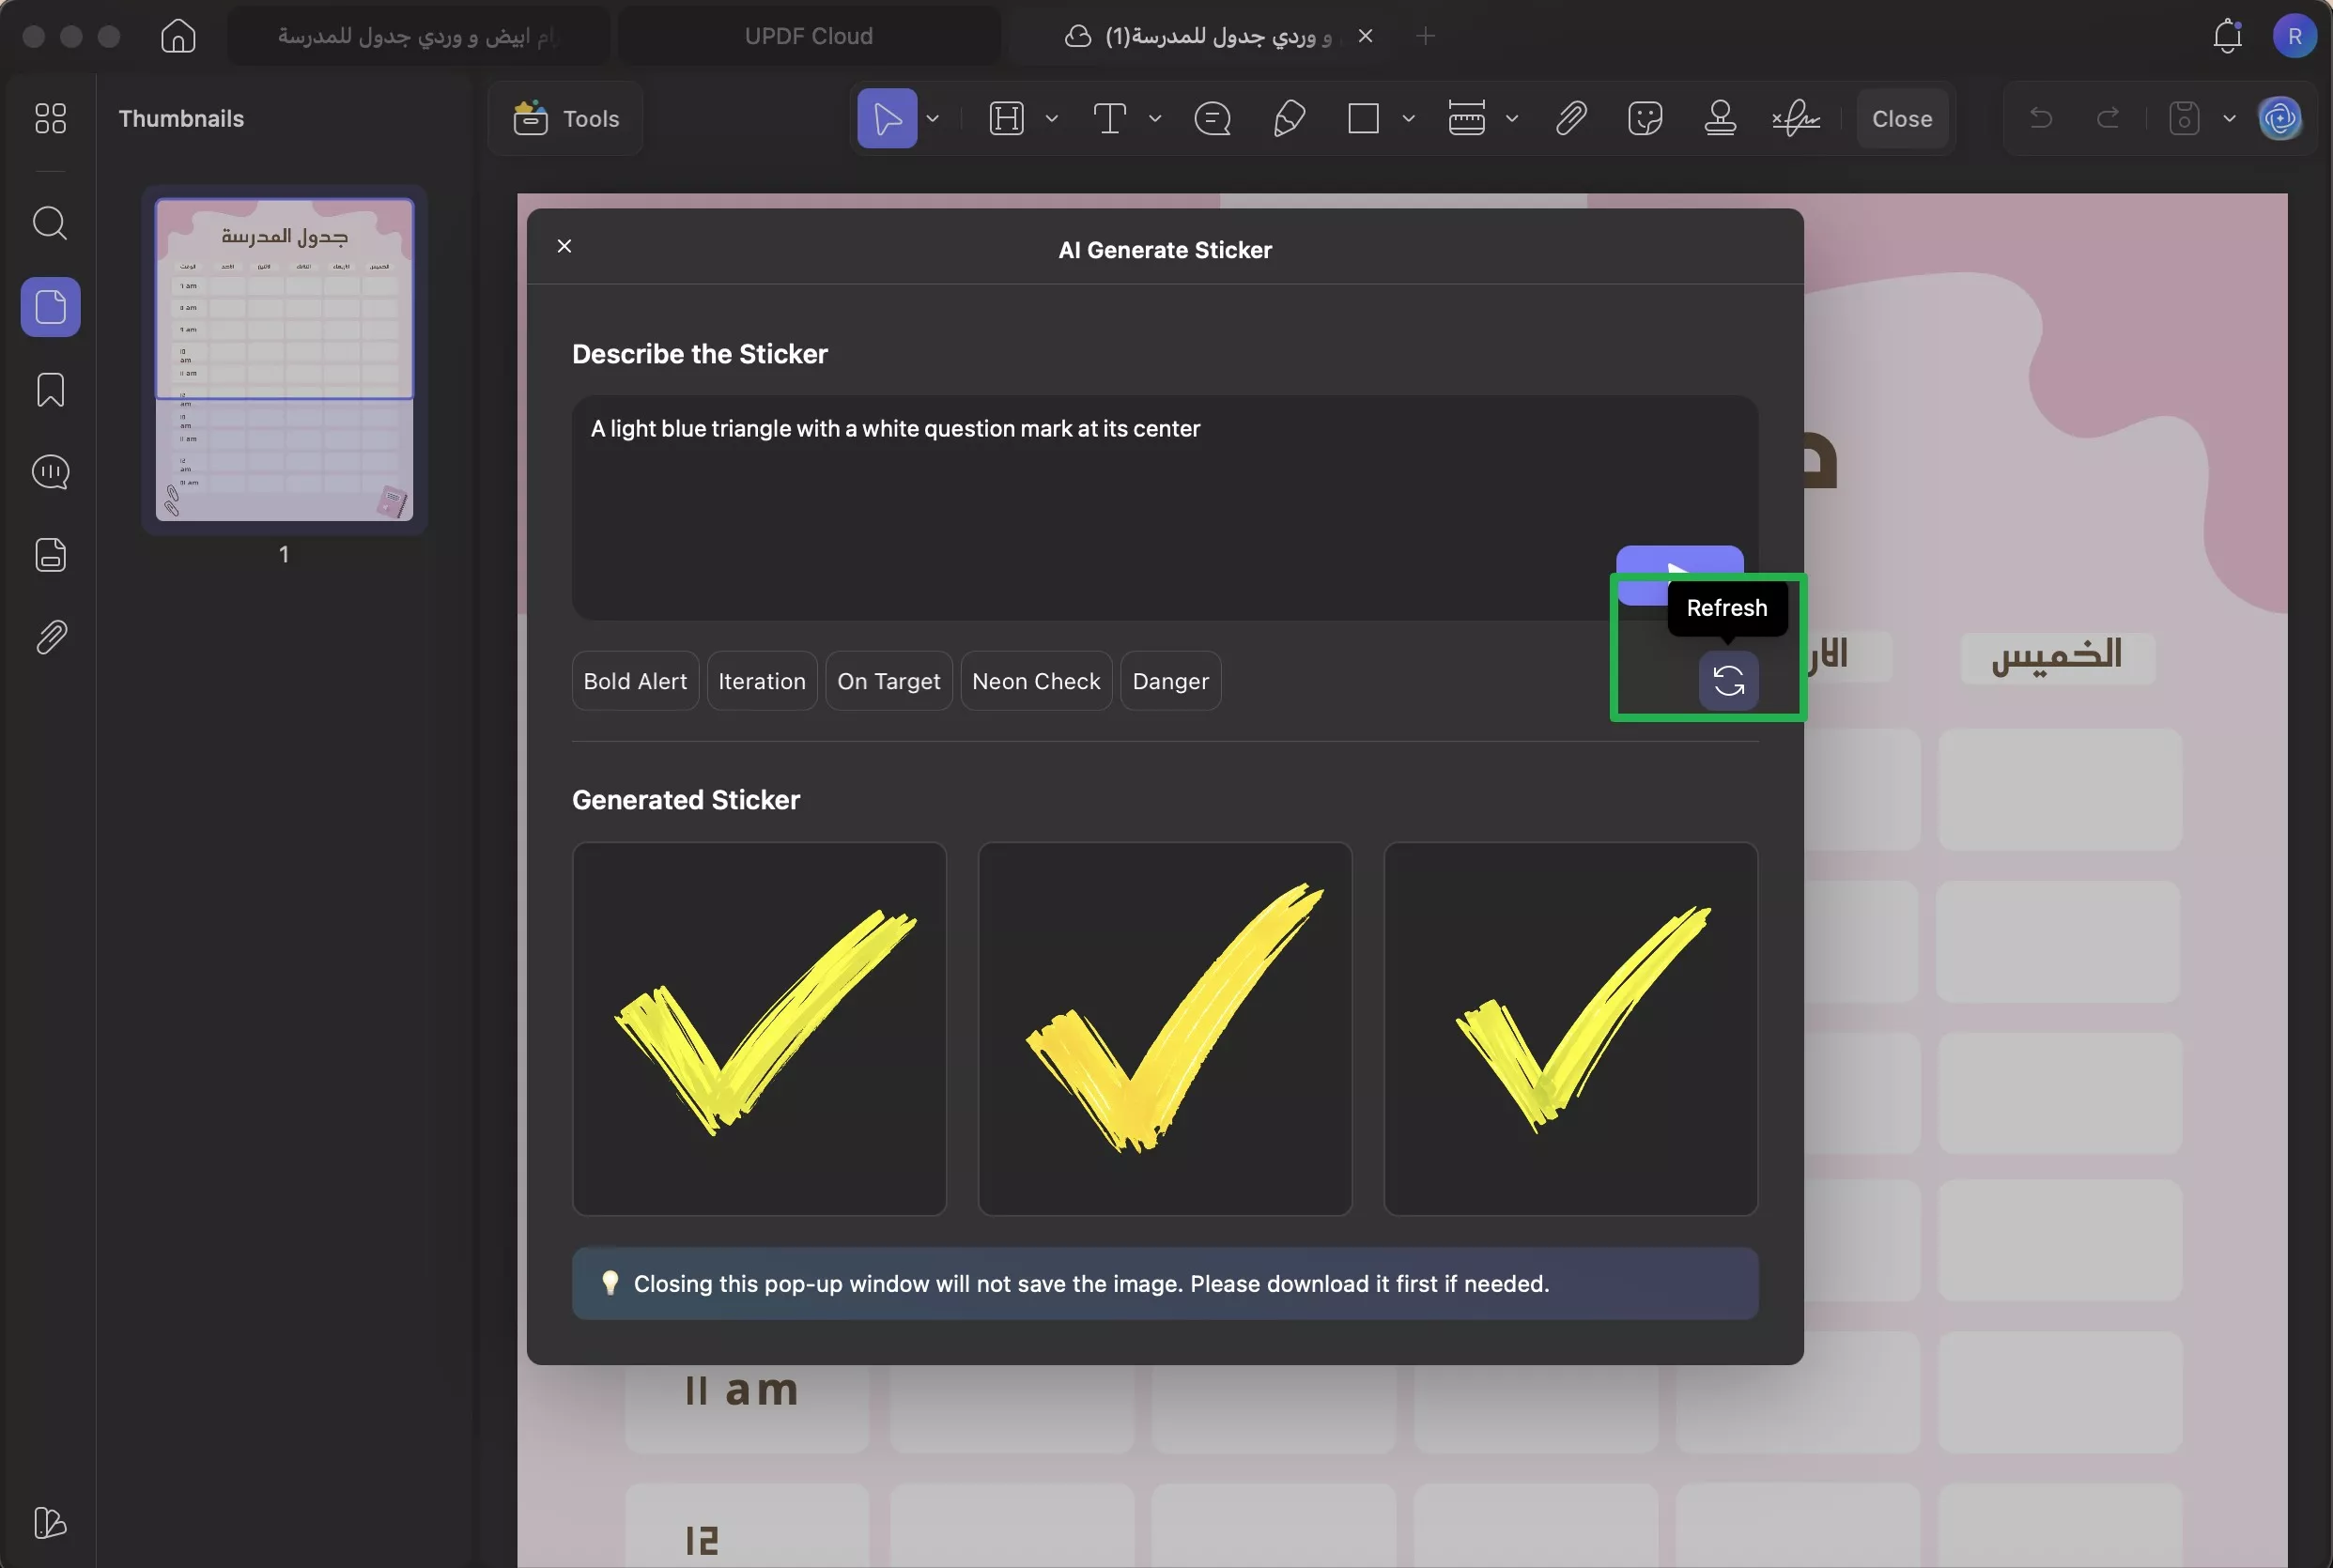Choose the Bold Alert suggestion
The width and height of the screenshot is (2333, 1568).
(x=635, y=681)
